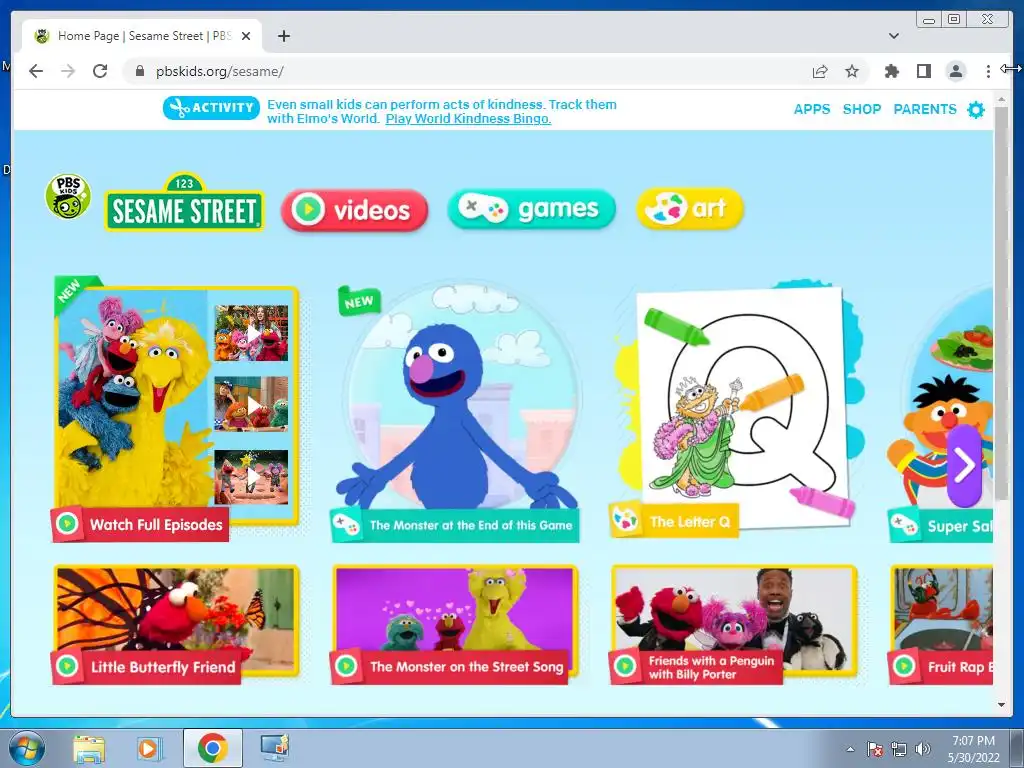Open the SHOP link
1024x768 pixels.
pyautogui.click(x=862, y=109)
